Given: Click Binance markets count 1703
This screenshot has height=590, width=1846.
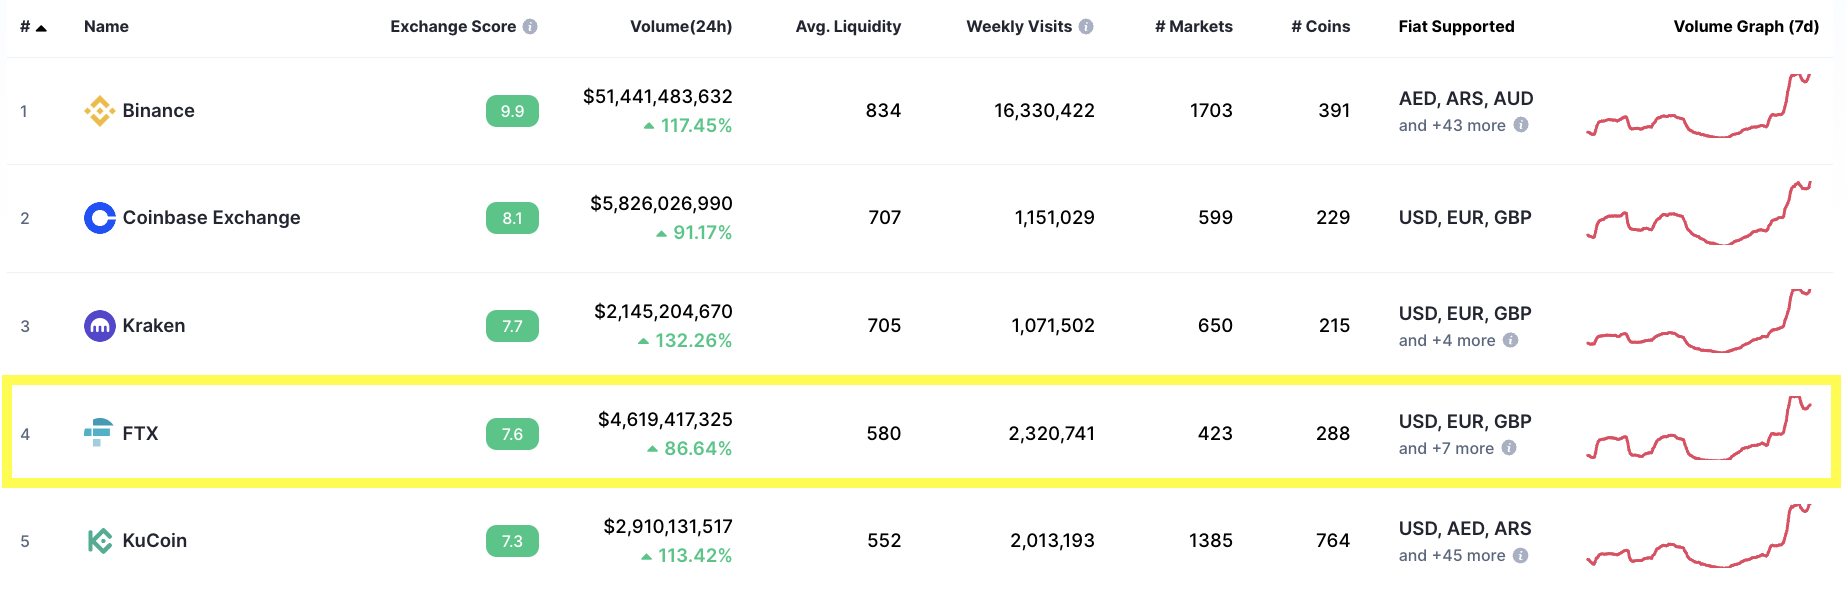Looking at the screenshot, I should [1211, 111].
